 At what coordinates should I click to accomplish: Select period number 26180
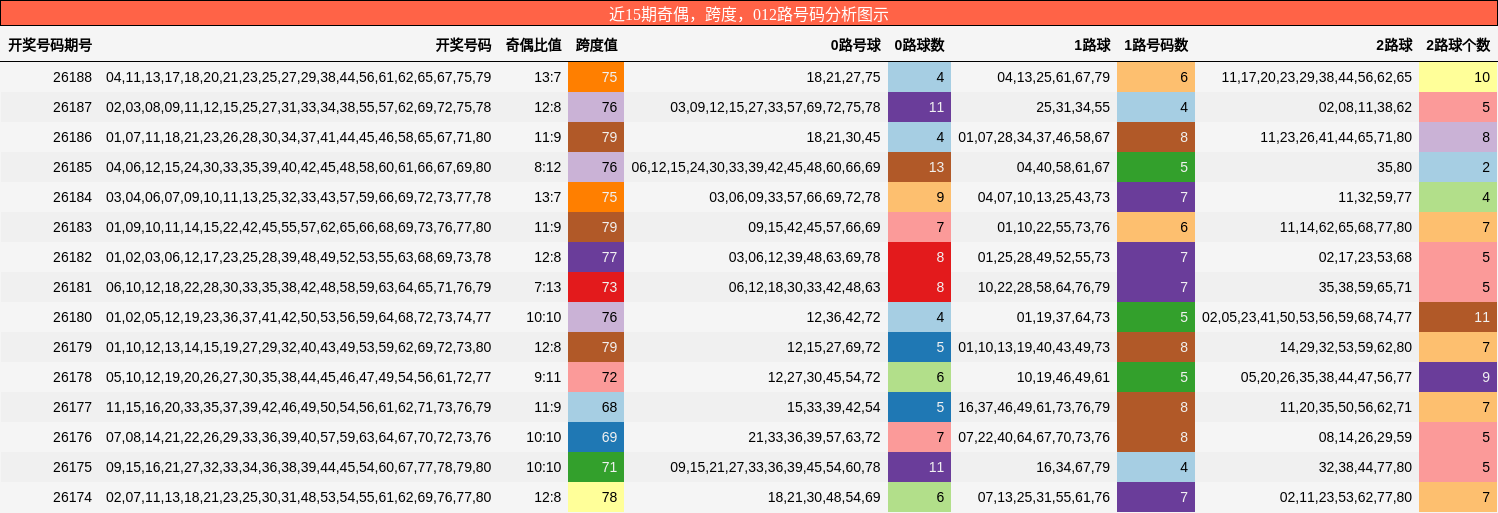coord(72,317)
